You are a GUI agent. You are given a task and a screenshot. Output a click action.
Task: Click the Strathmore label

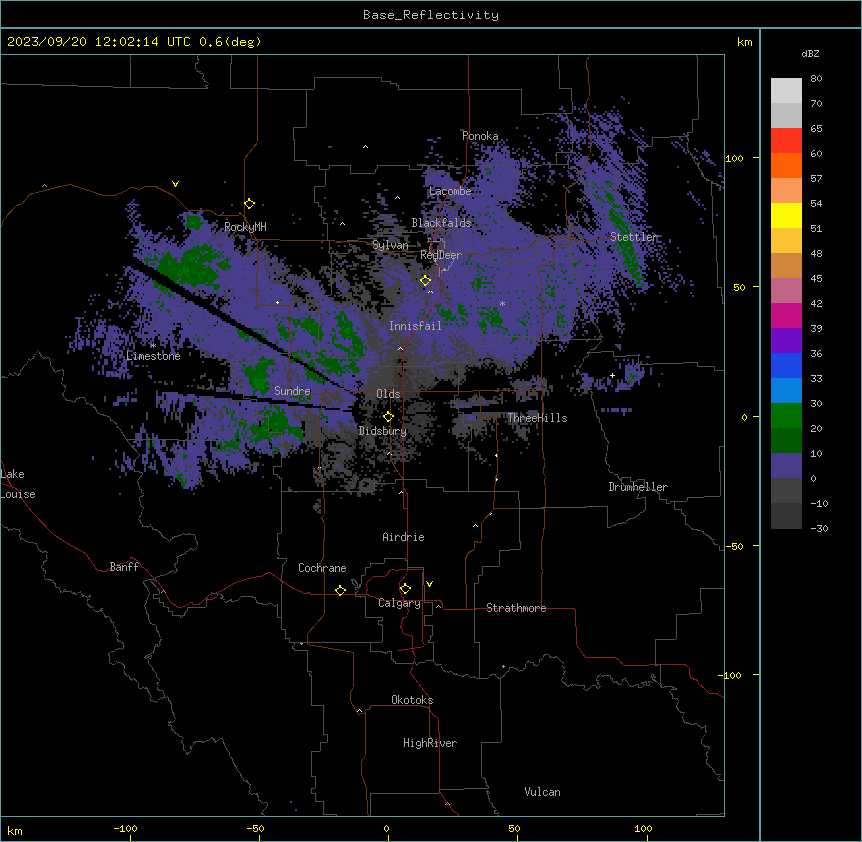pyautogui.click(x=516, y=608)
